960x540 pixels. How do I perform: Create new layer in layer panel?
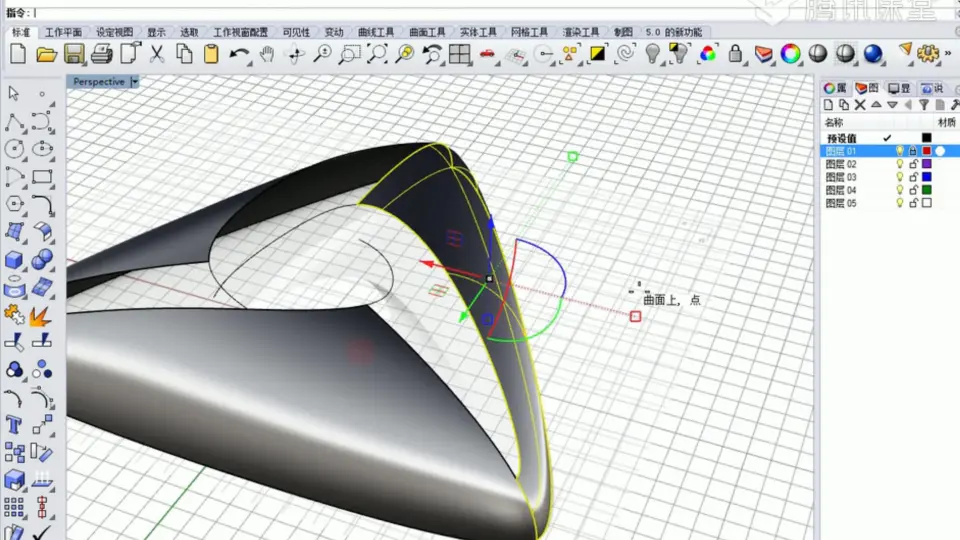click(828, 105)
